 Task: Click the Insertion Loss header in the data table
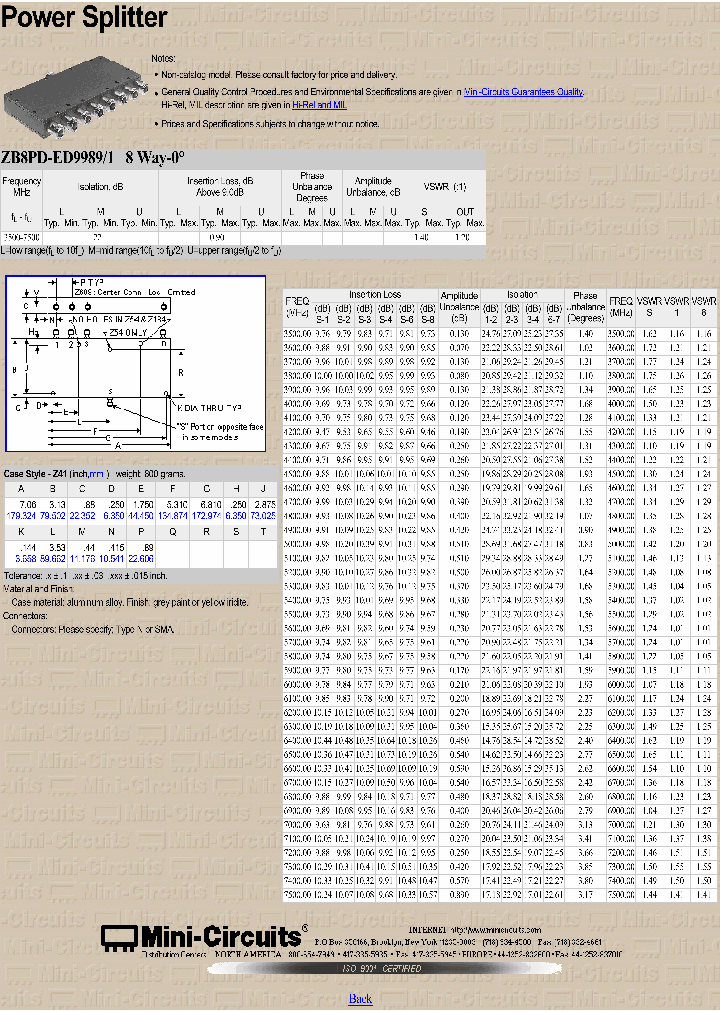point(375,294)
